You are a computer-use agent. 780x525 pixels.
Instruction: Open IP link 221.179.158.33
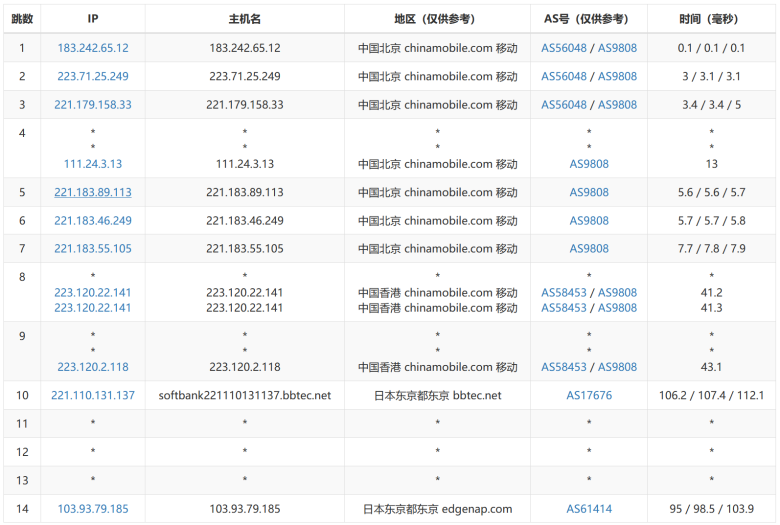tap(93, 105)
